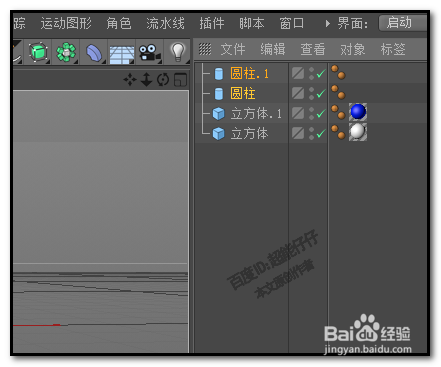Toggle layer box for 立方体.1
Screen dimensions: 441x367
(298, 113)
